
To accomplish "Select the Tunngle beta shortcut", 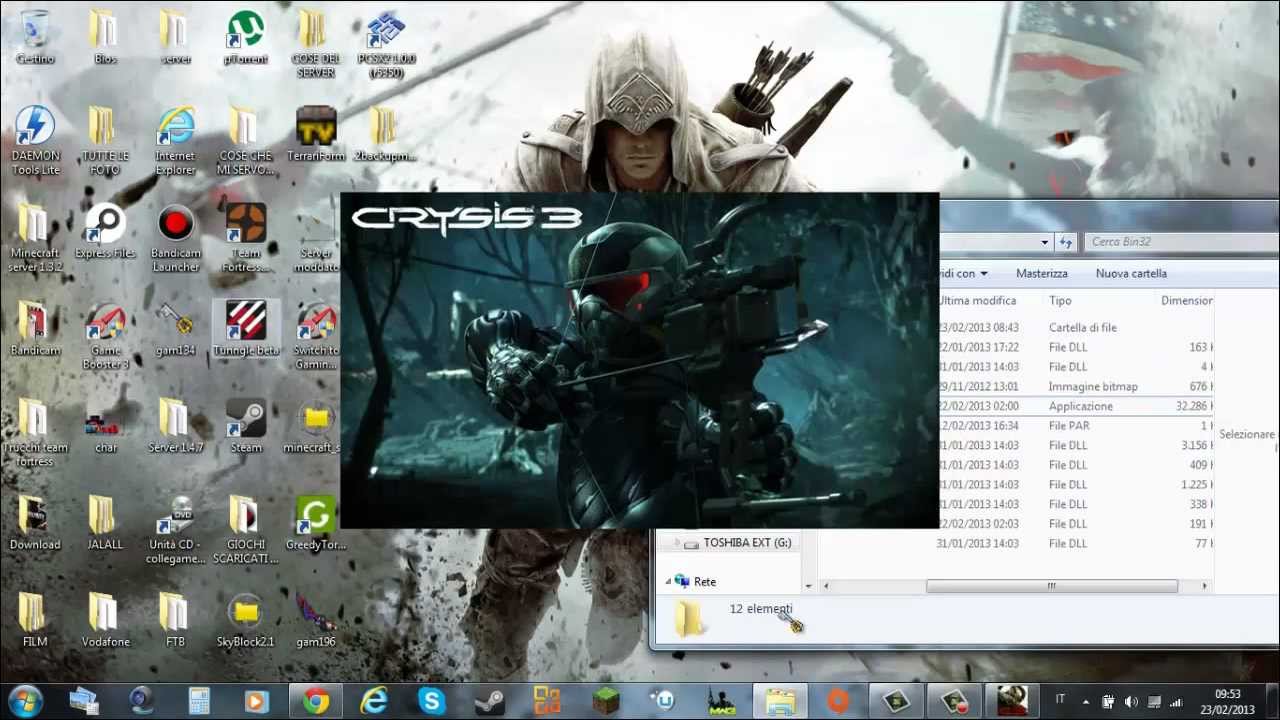I will point(246,328).
